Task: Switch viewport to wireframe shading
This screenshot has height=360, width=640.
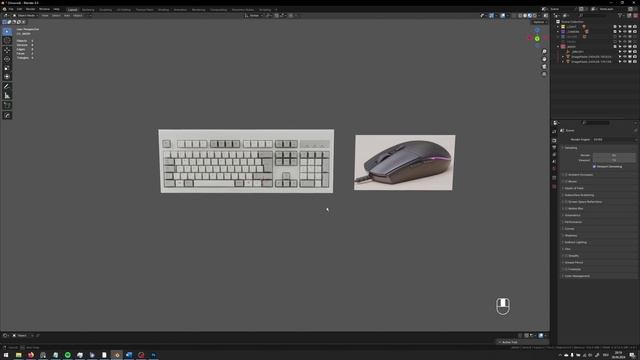Action: (520, 16)
